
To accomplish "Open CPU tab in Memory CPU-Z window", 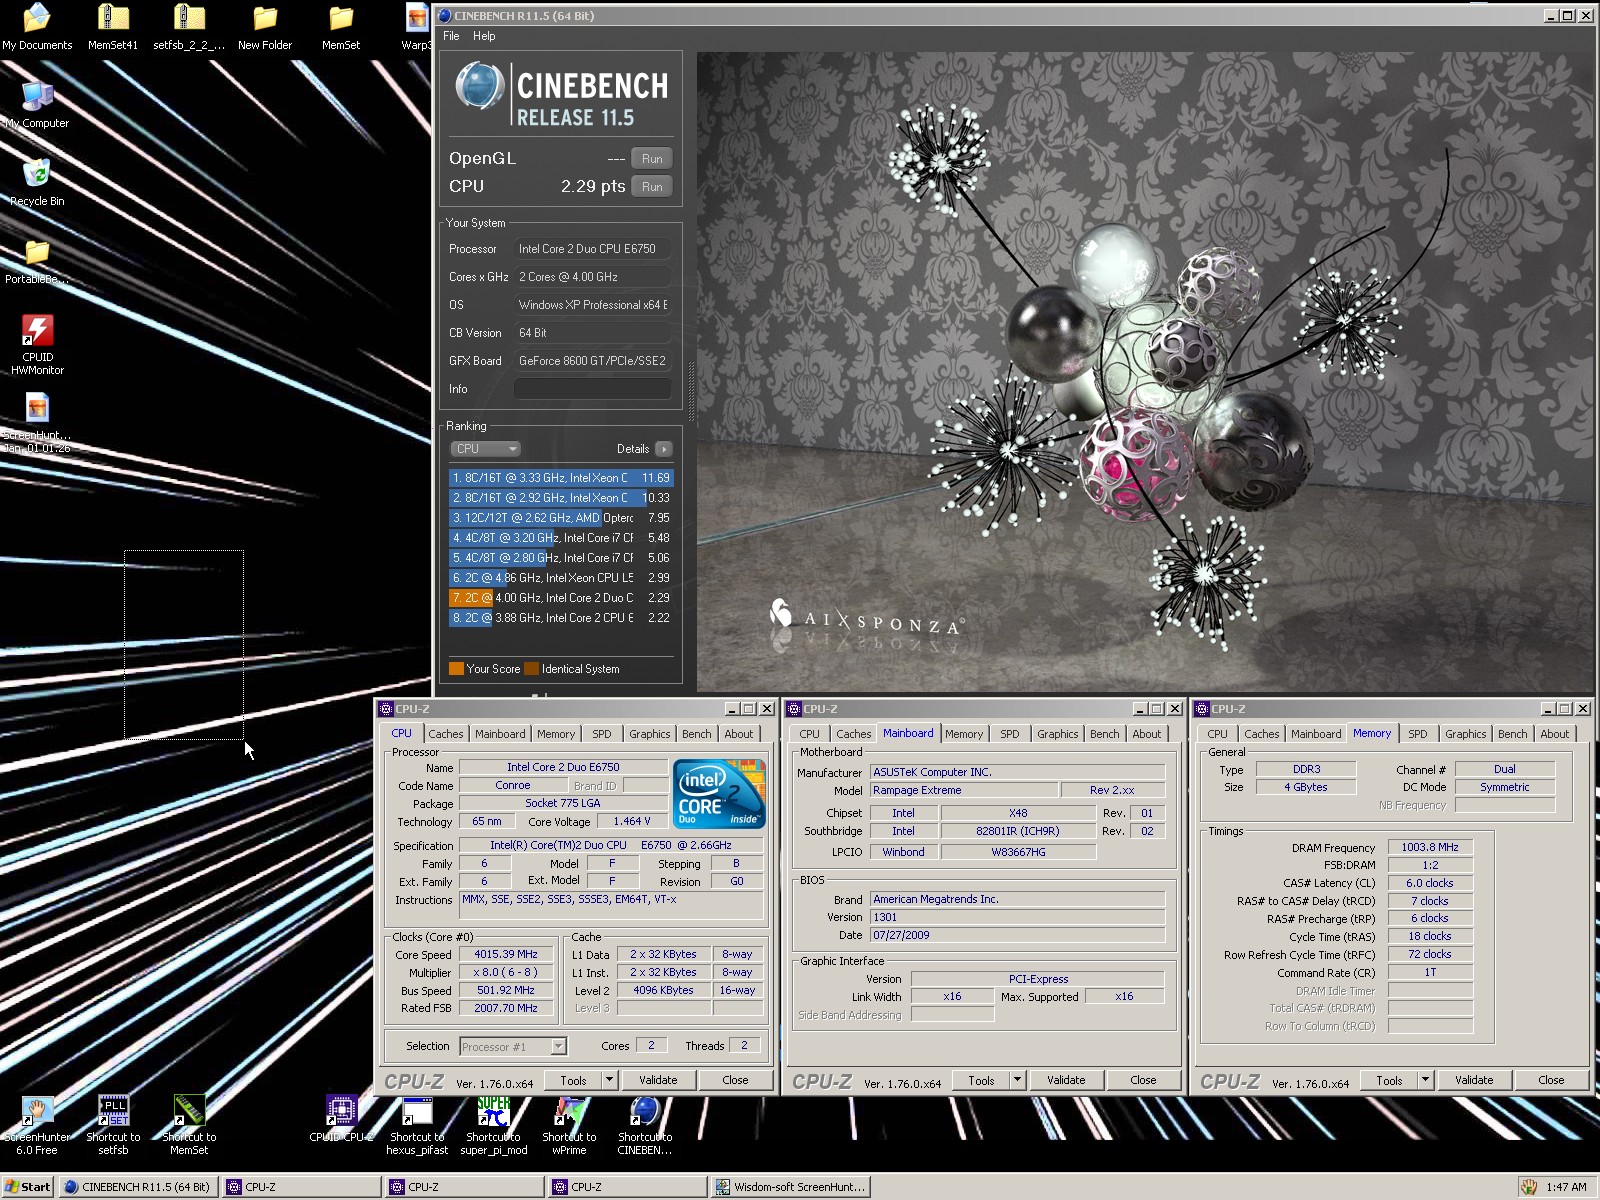I will tap(1217, 734).
